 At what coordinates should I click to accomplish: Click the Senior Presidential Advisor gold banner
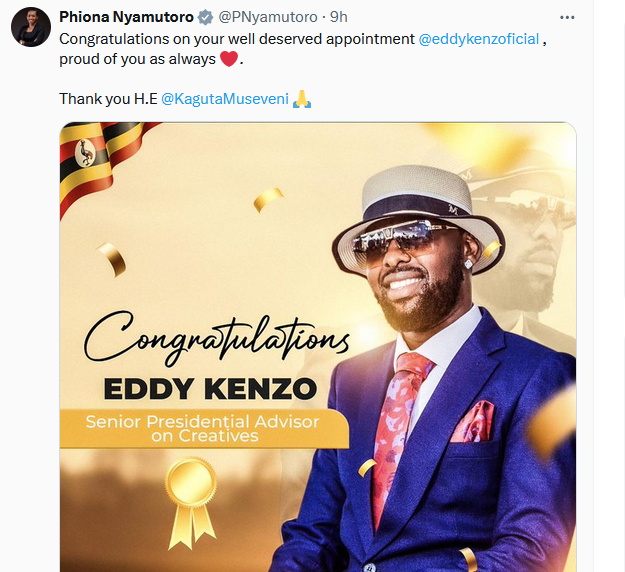[202, 428]
